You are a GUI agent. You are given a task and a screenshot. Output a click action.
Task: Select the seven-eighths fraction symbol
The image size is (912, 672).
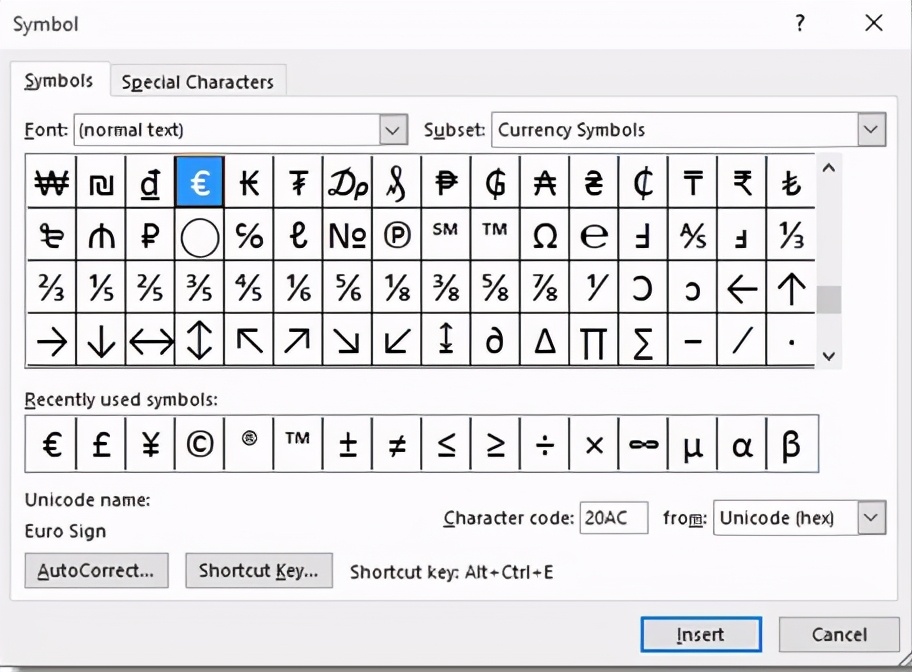coord(544,287)
